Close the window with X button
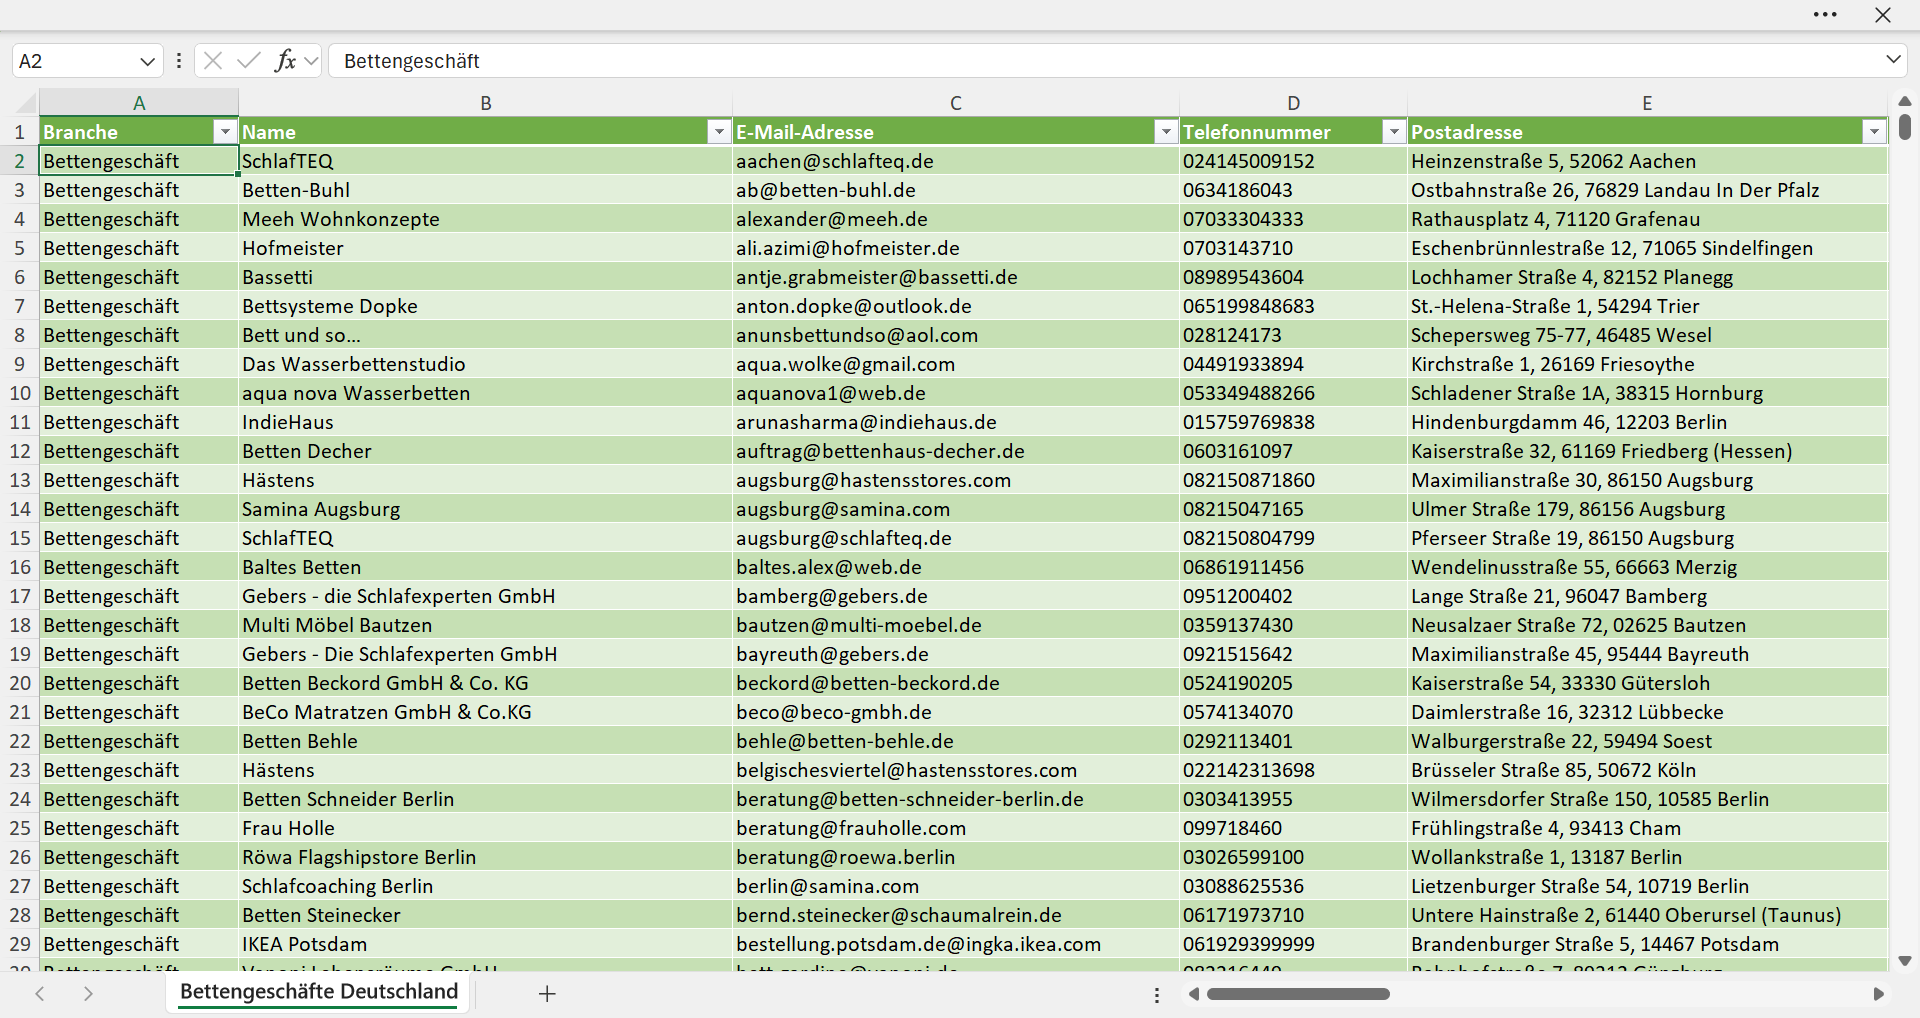This screenshot has height=1018, width=1920. (1883, 15)
